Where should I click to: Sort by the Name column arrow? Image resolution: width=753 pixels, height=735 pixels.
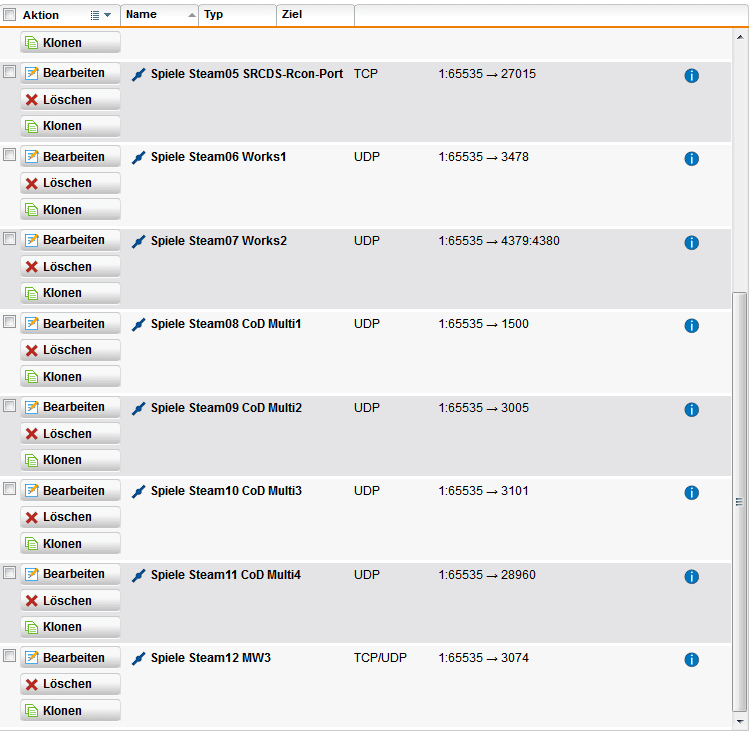(x=191, y=15)
